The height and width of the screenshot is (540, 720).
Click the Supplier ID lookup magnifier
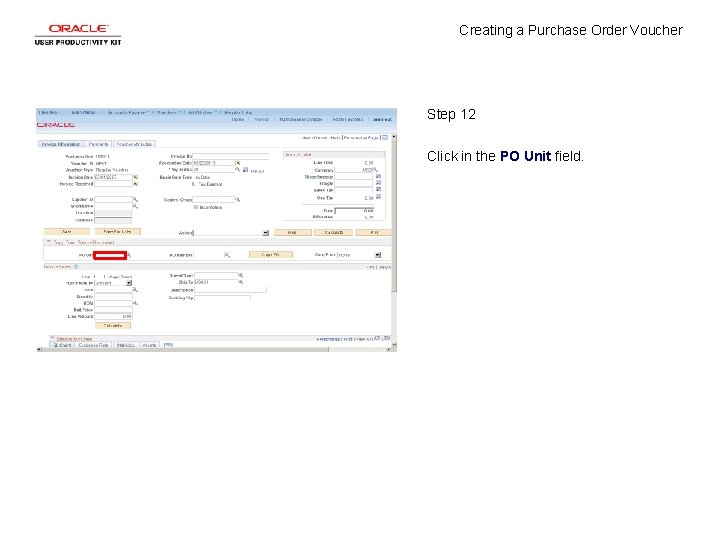(x=135, y=199)
